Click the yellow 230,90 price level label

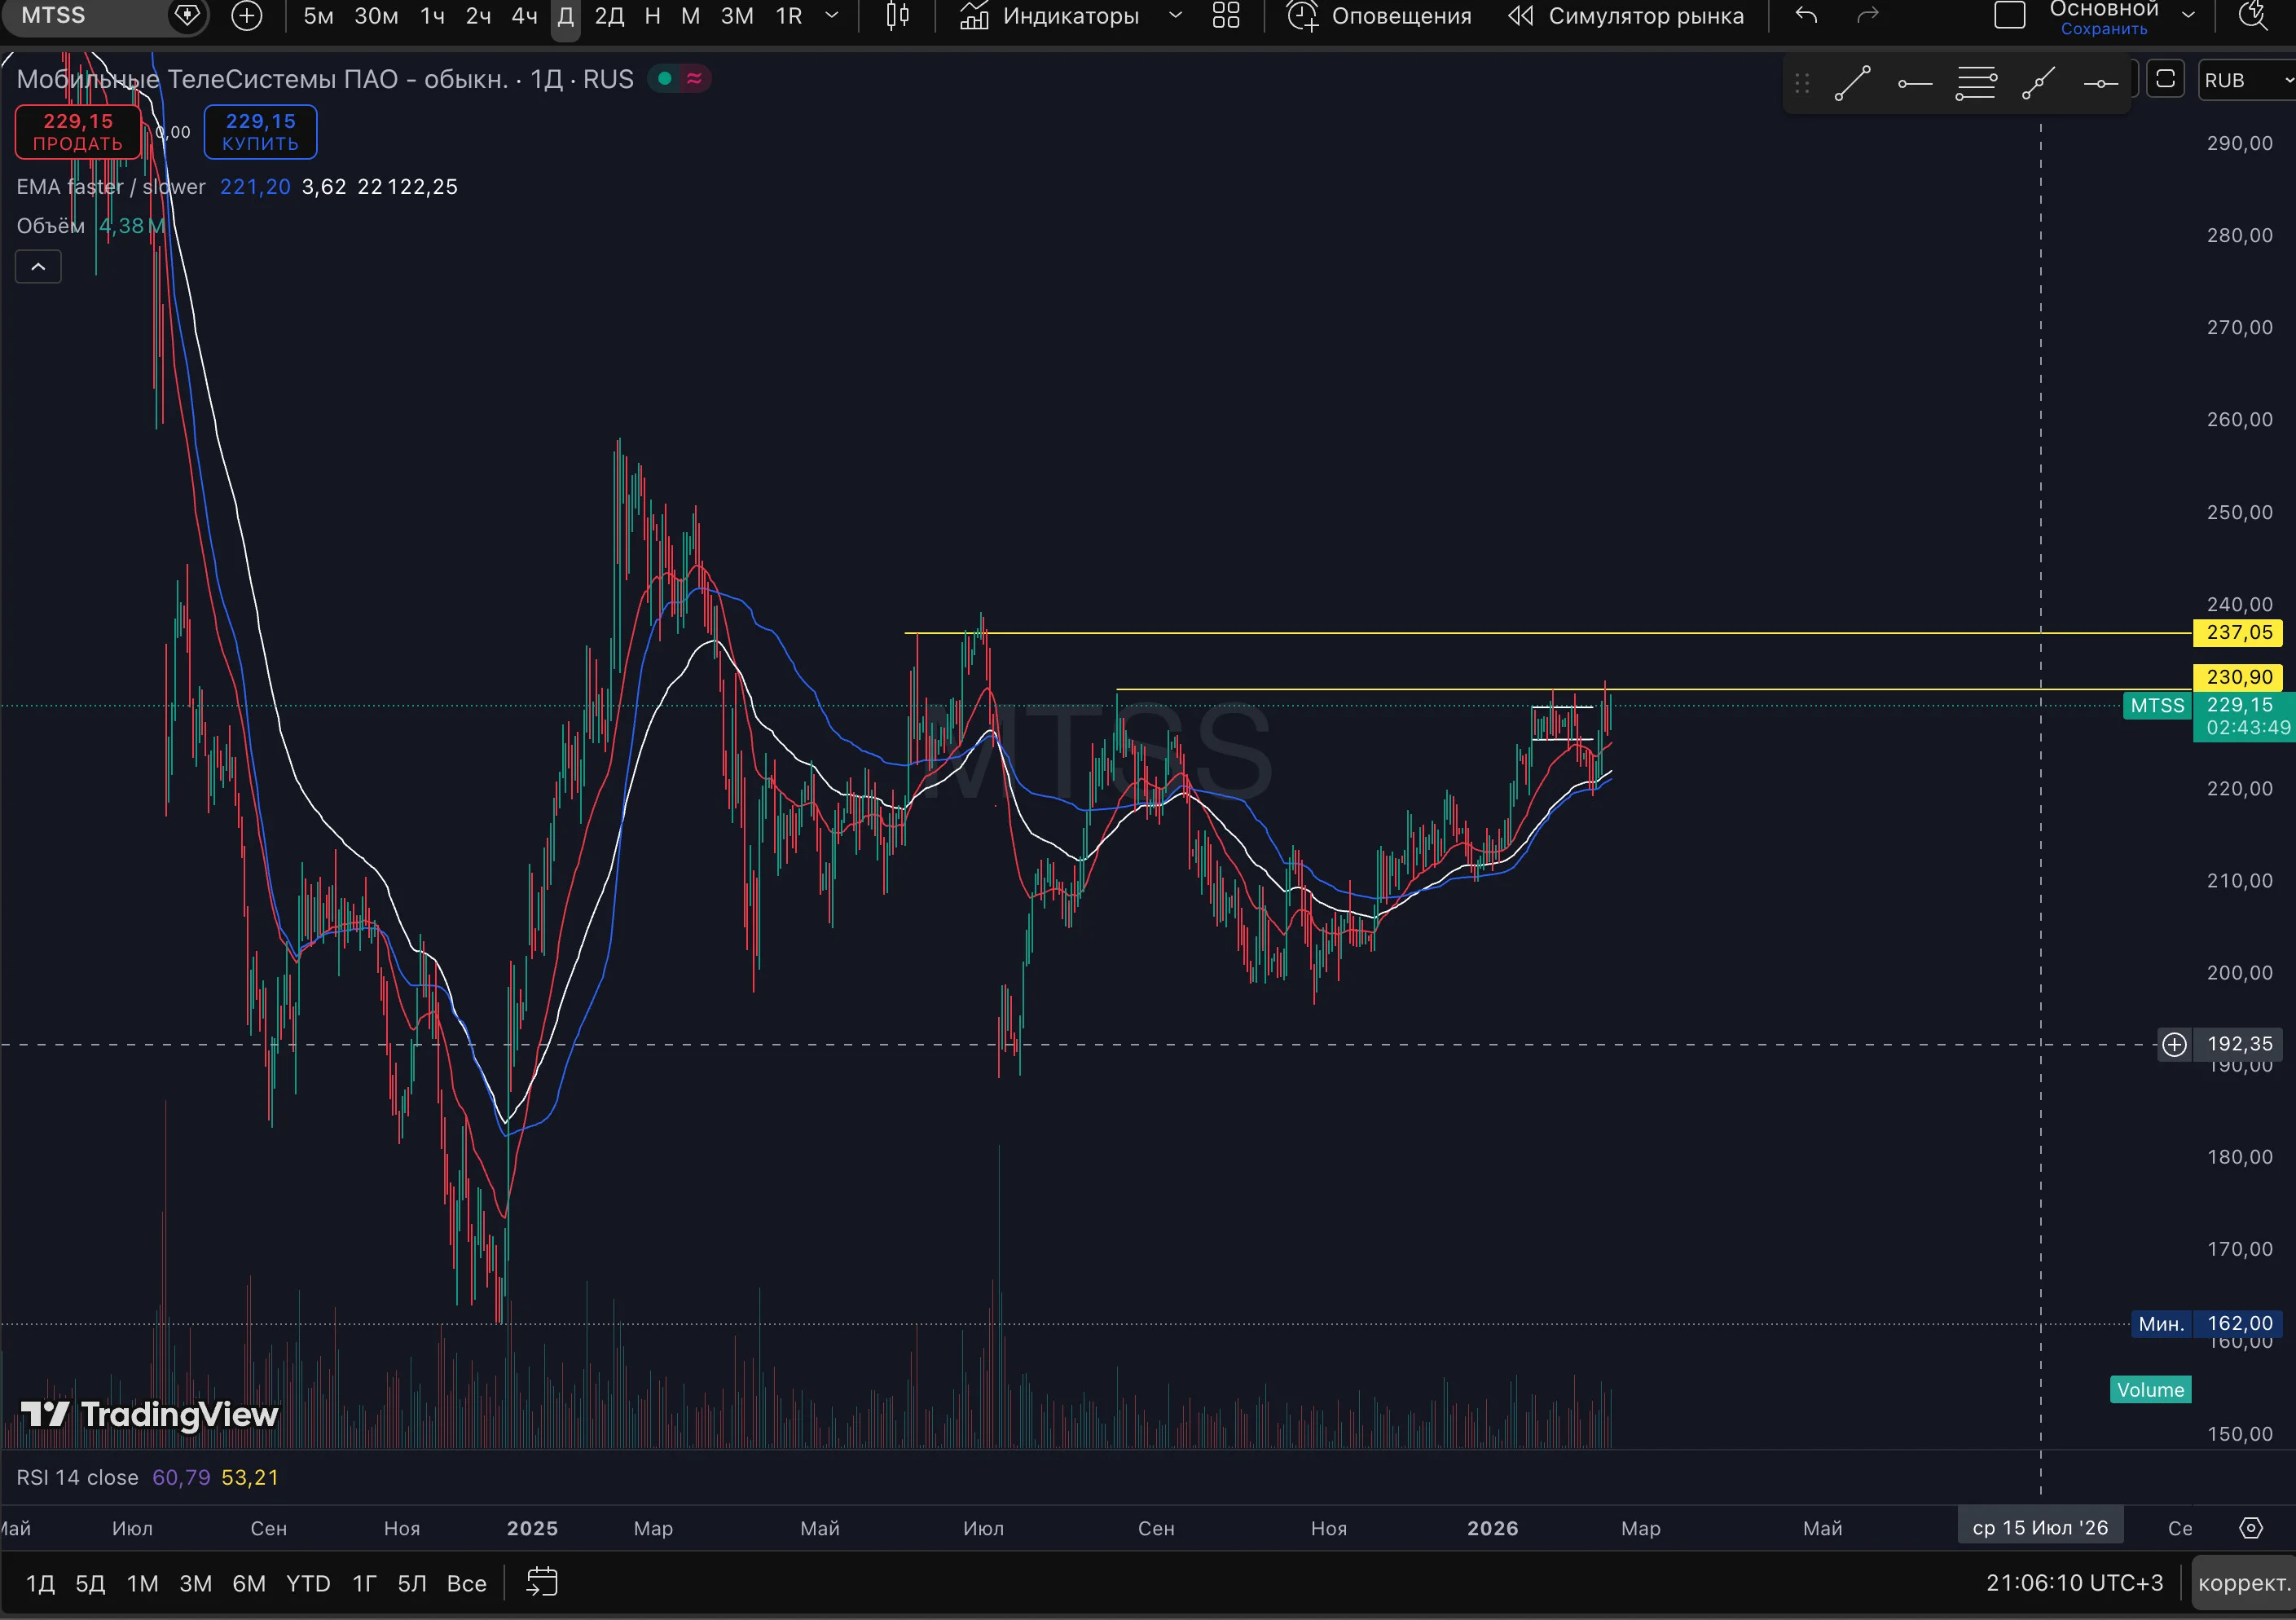2238,677
